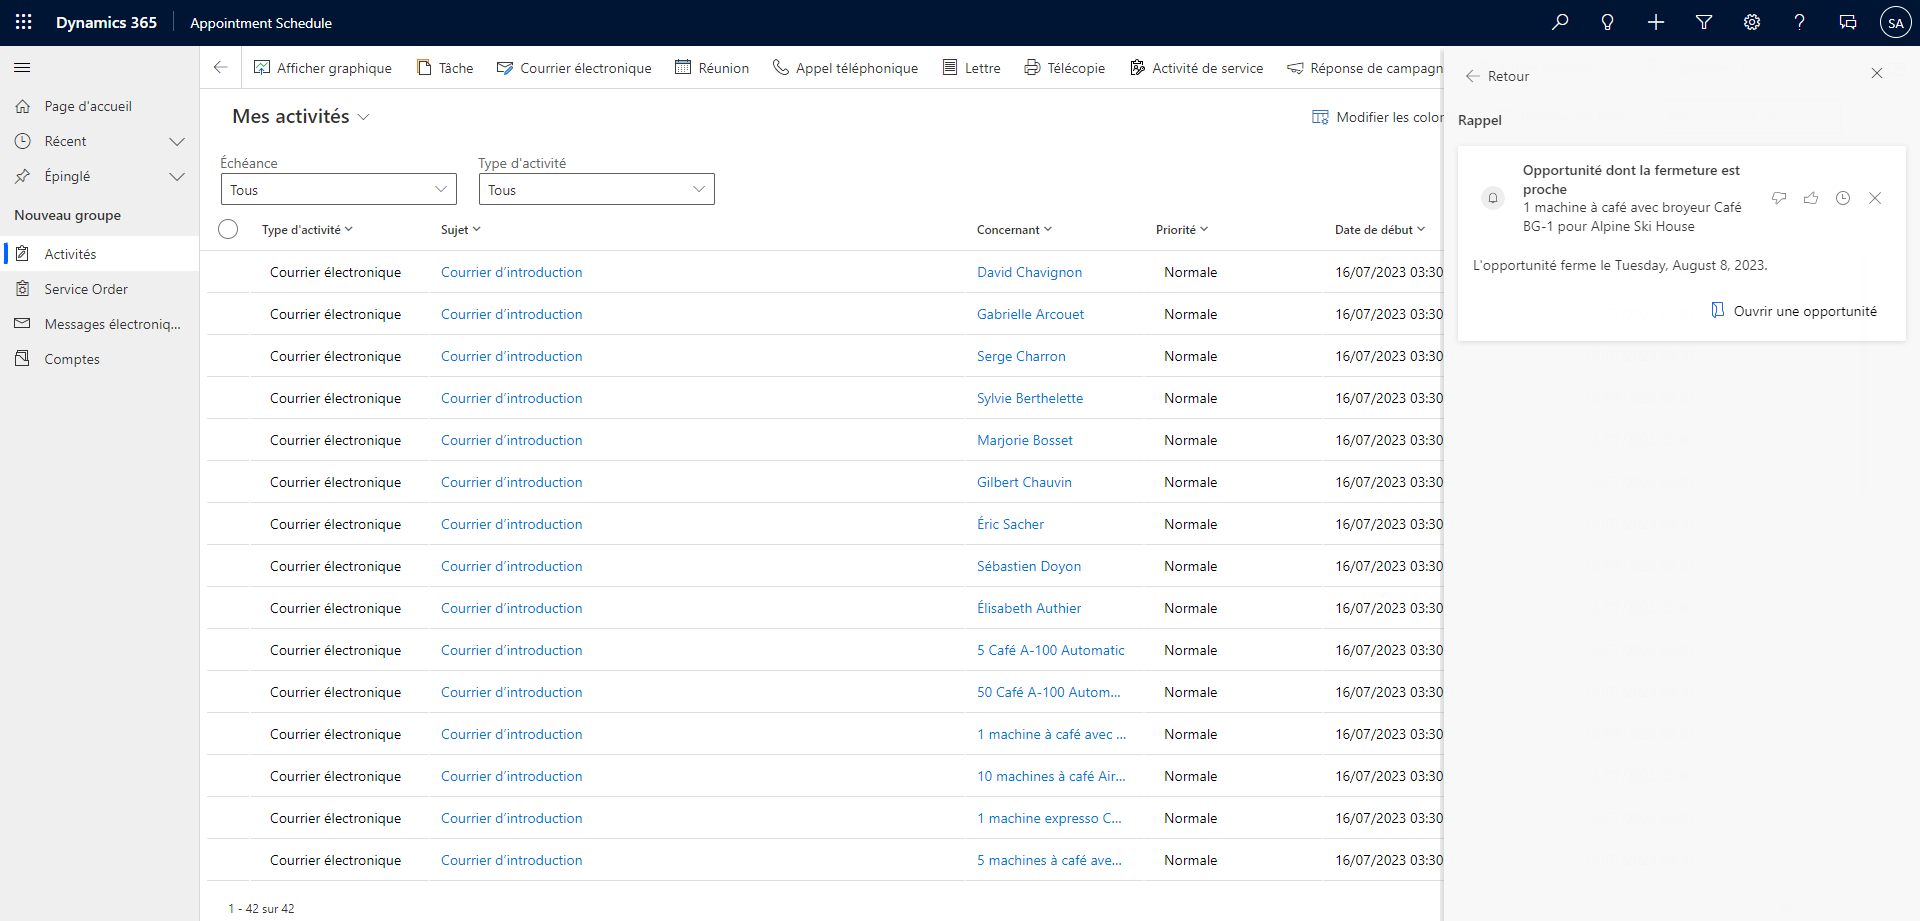Open the Sébastien Doyon contact link
Viewport: 1920px width, 921px height.
tap(1029, 566)
